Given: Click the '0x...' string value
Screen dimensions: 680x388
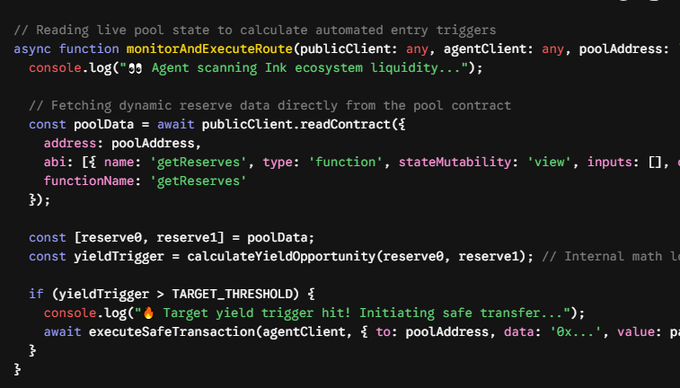Looking at the screenshot, I should click(575, 332).
